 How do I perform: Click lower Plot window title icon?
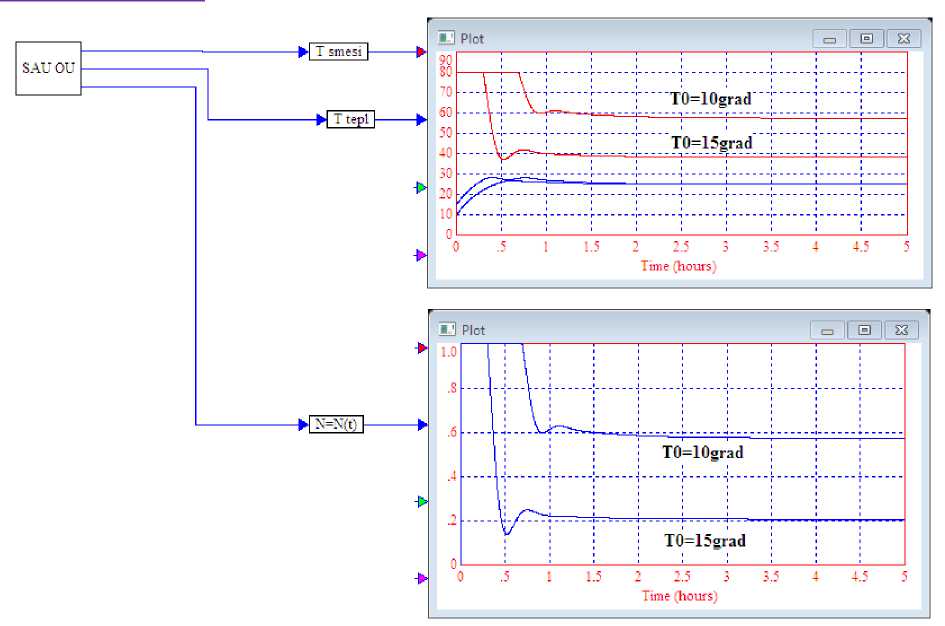pyautogui.click(x=447, y=329)
